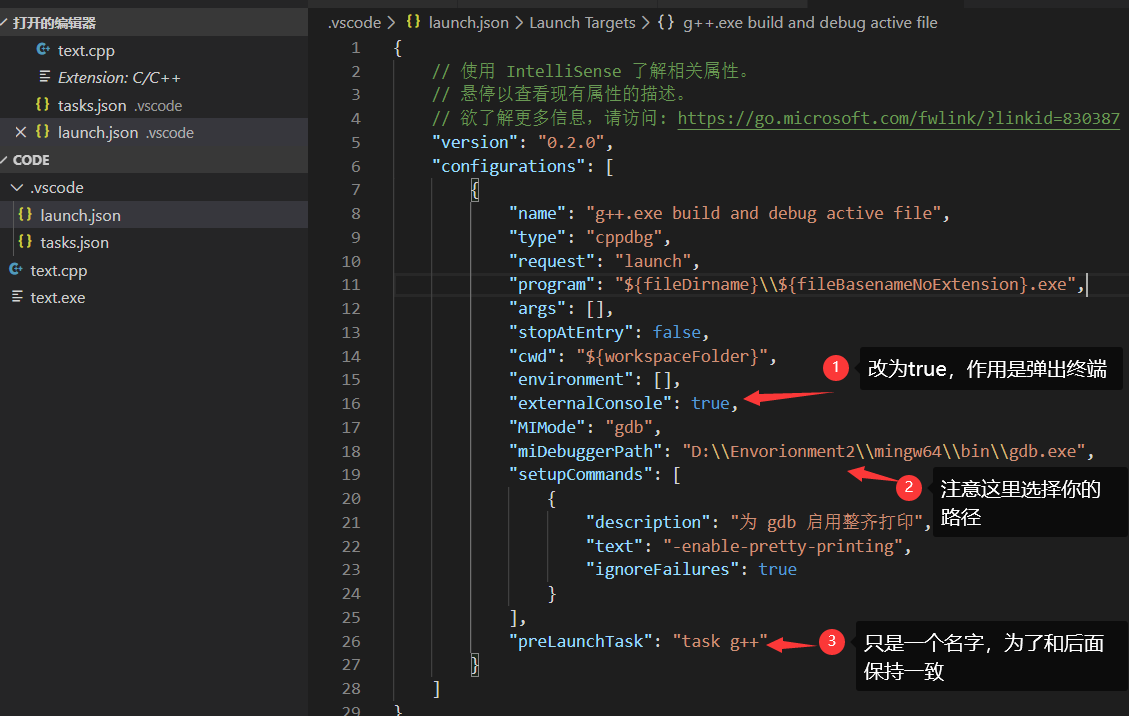1129x716 pixels.
Task: Click the "setupCommands" key
Action: [x=580, y=475]
